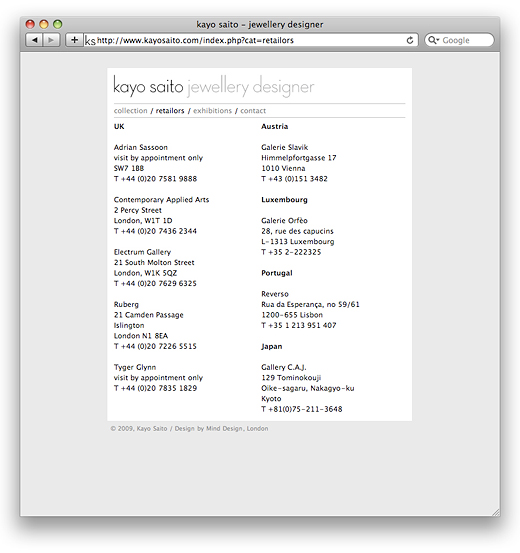Screen dimensions: 520x553
Task: Click the reload page icon
Action: (x=410, y=40)
